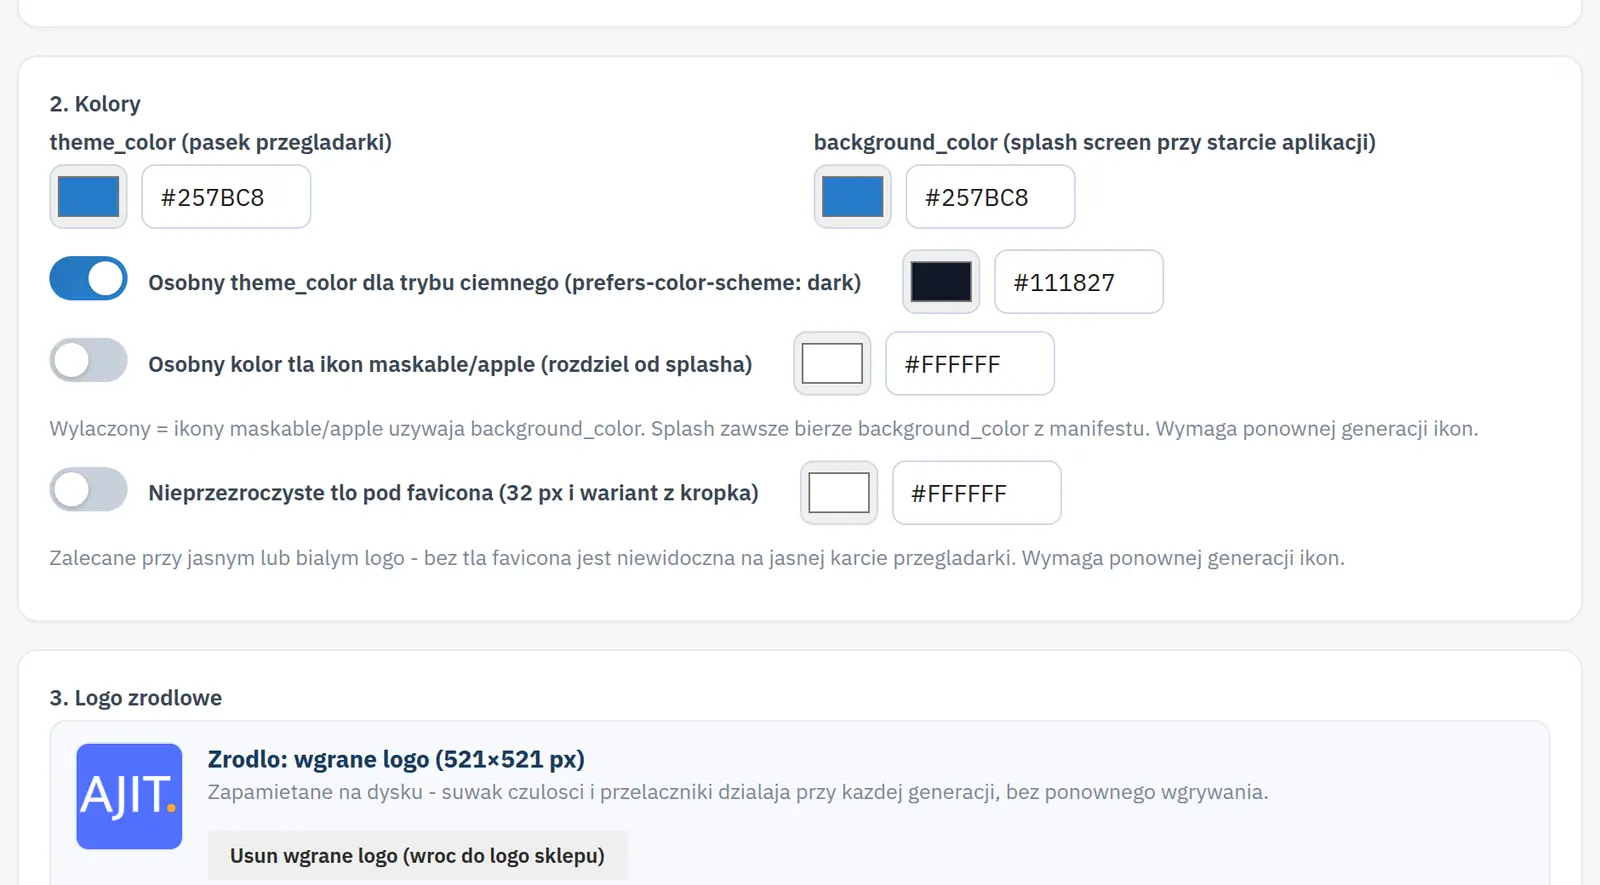1600x885 pixels.
Task: Edit the theme_color hex field #257BC8
Action: 226,197
